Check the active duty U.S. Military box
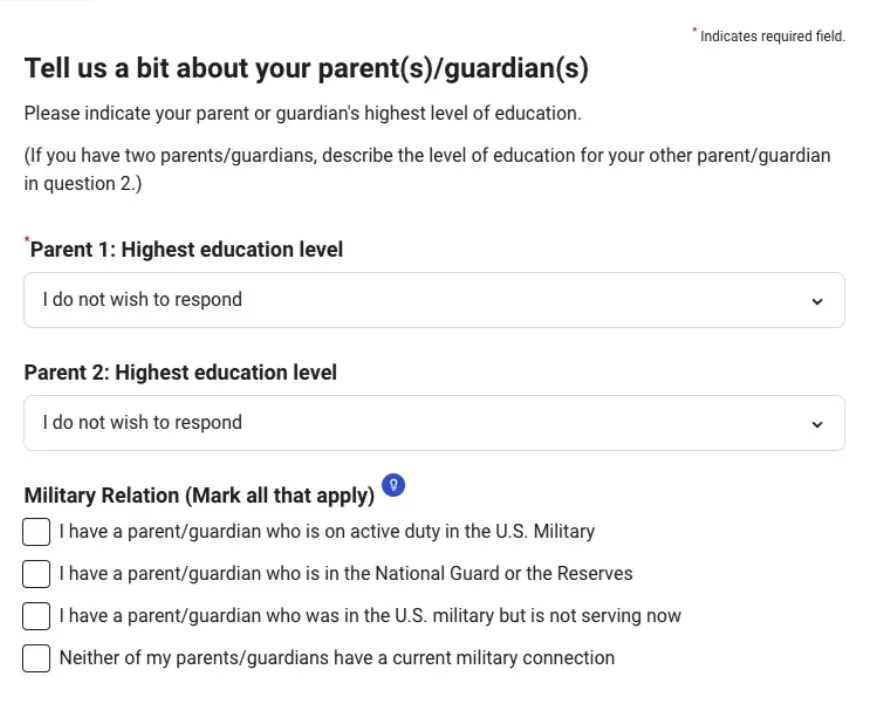Screen dimensions: 890x703 36,532
